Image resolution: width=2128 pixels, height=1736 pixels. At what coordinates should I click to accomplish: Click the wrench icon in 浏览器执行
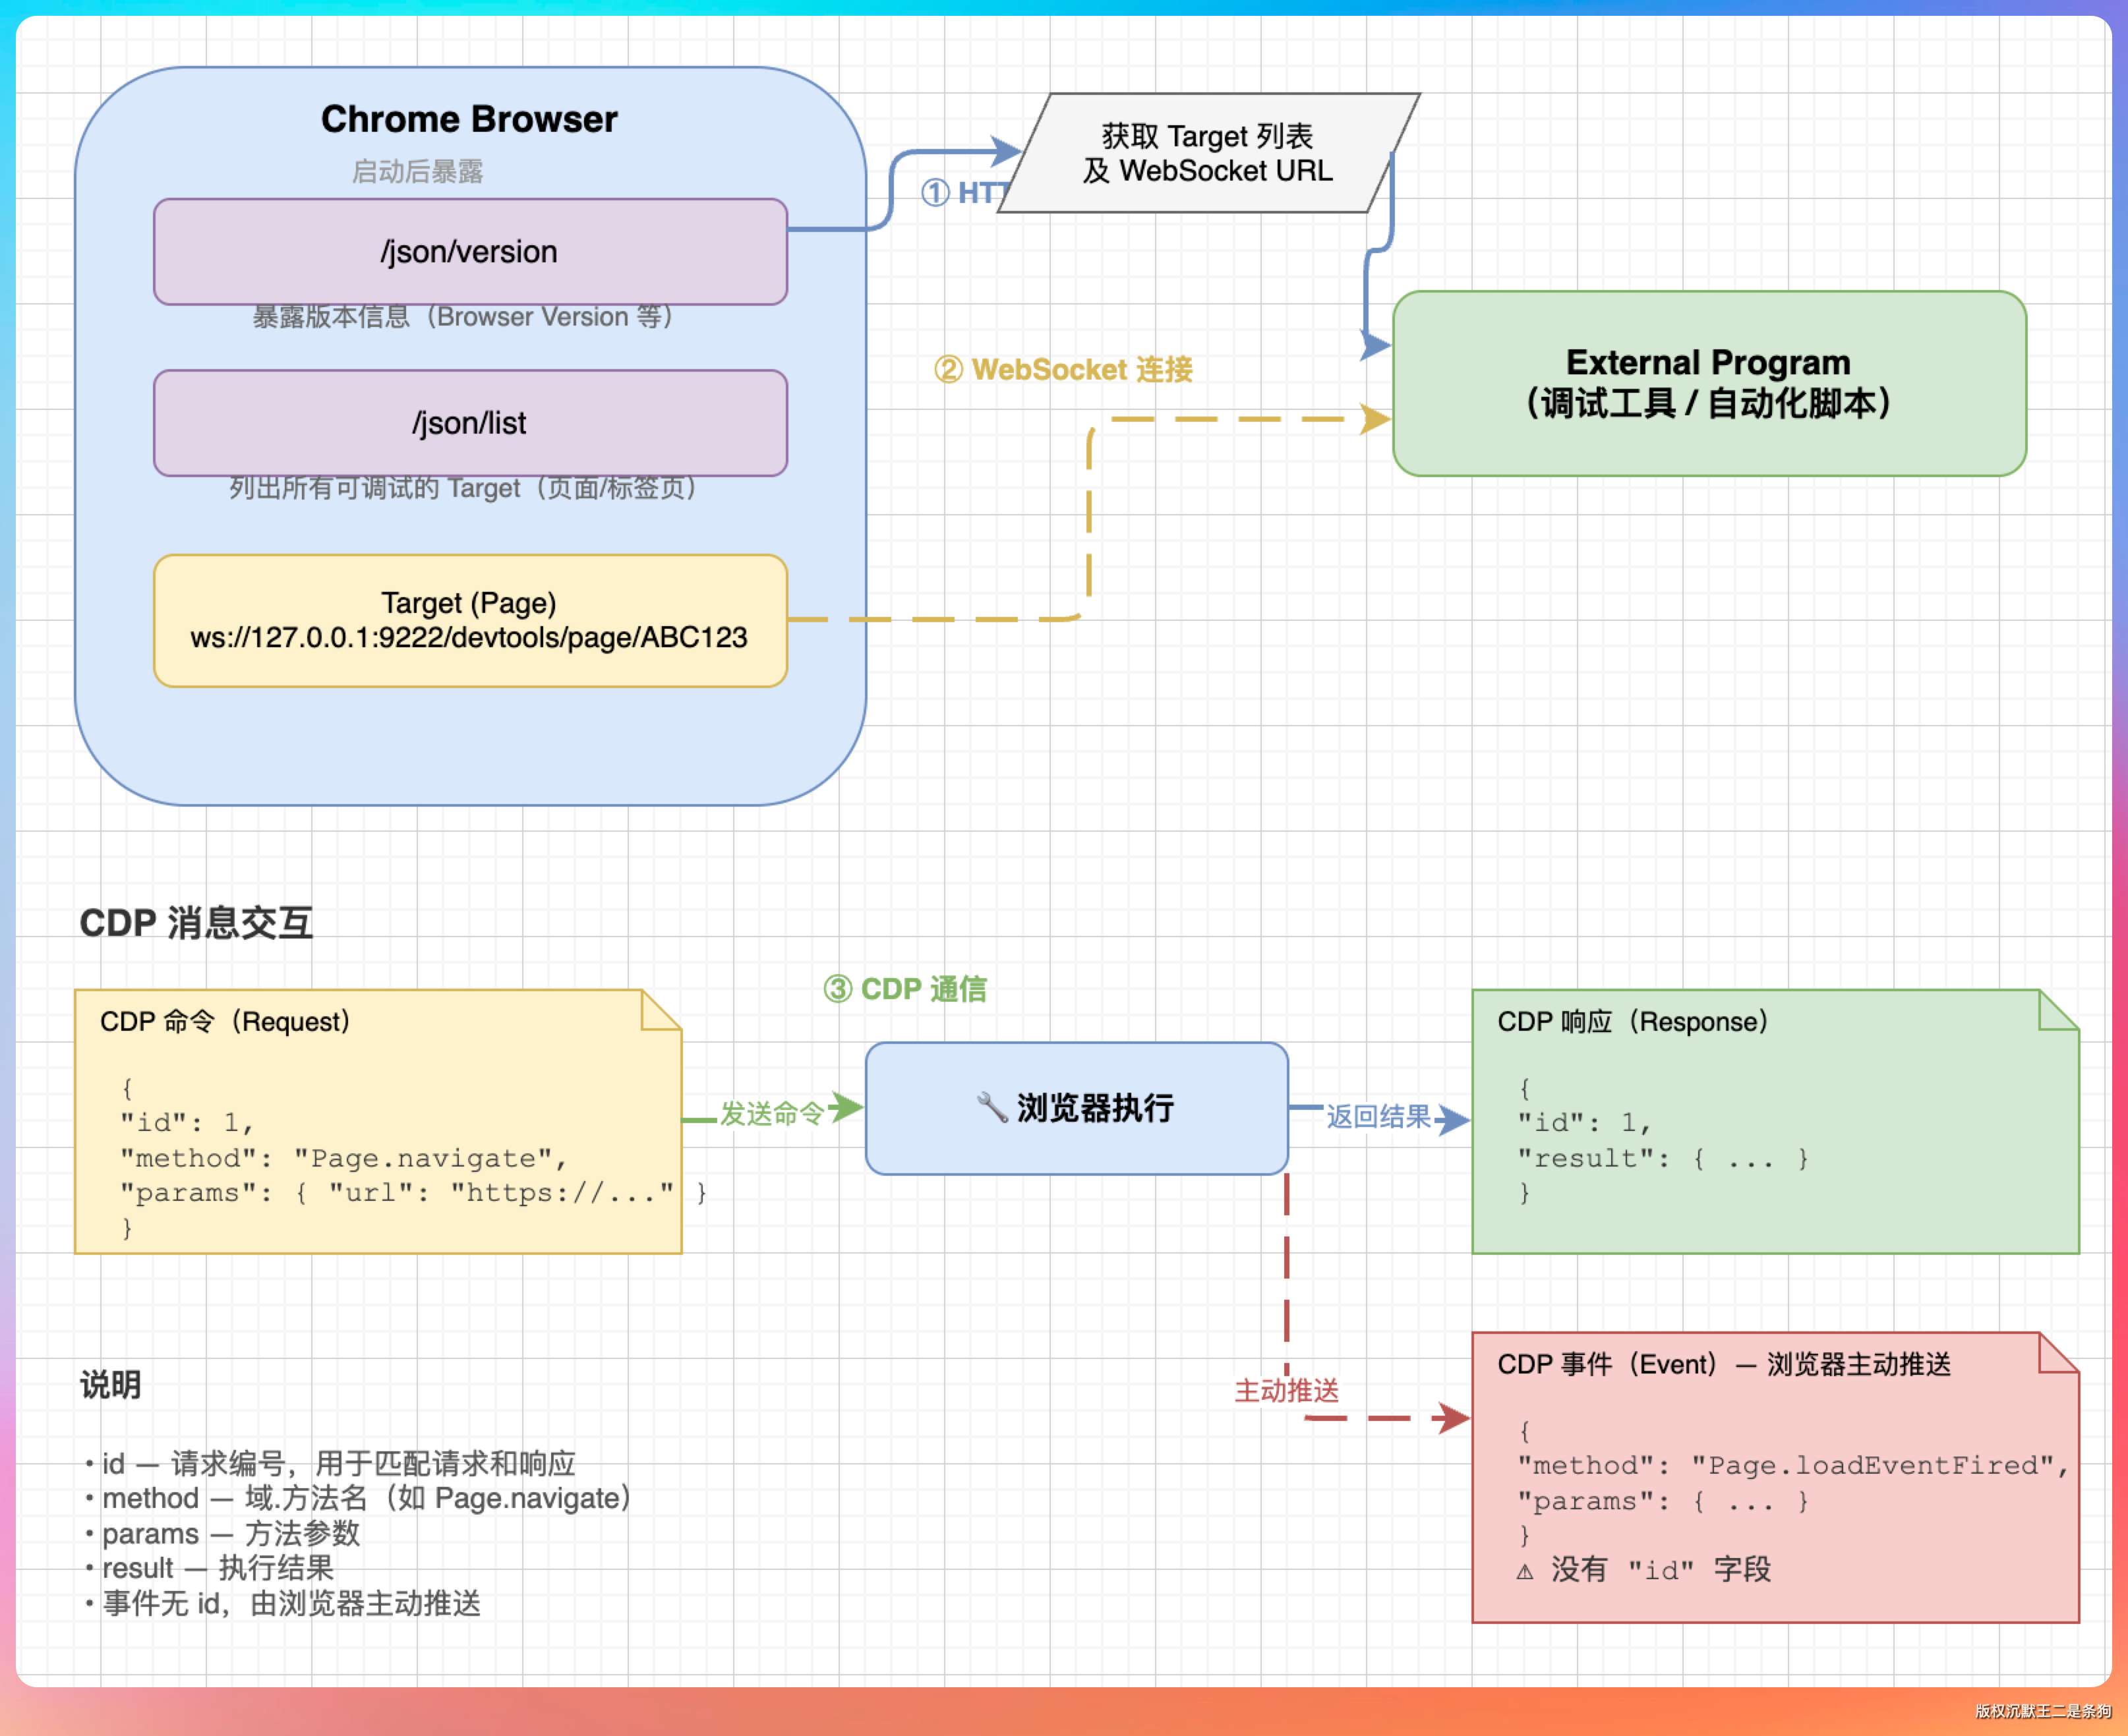tap(992, 1107)
